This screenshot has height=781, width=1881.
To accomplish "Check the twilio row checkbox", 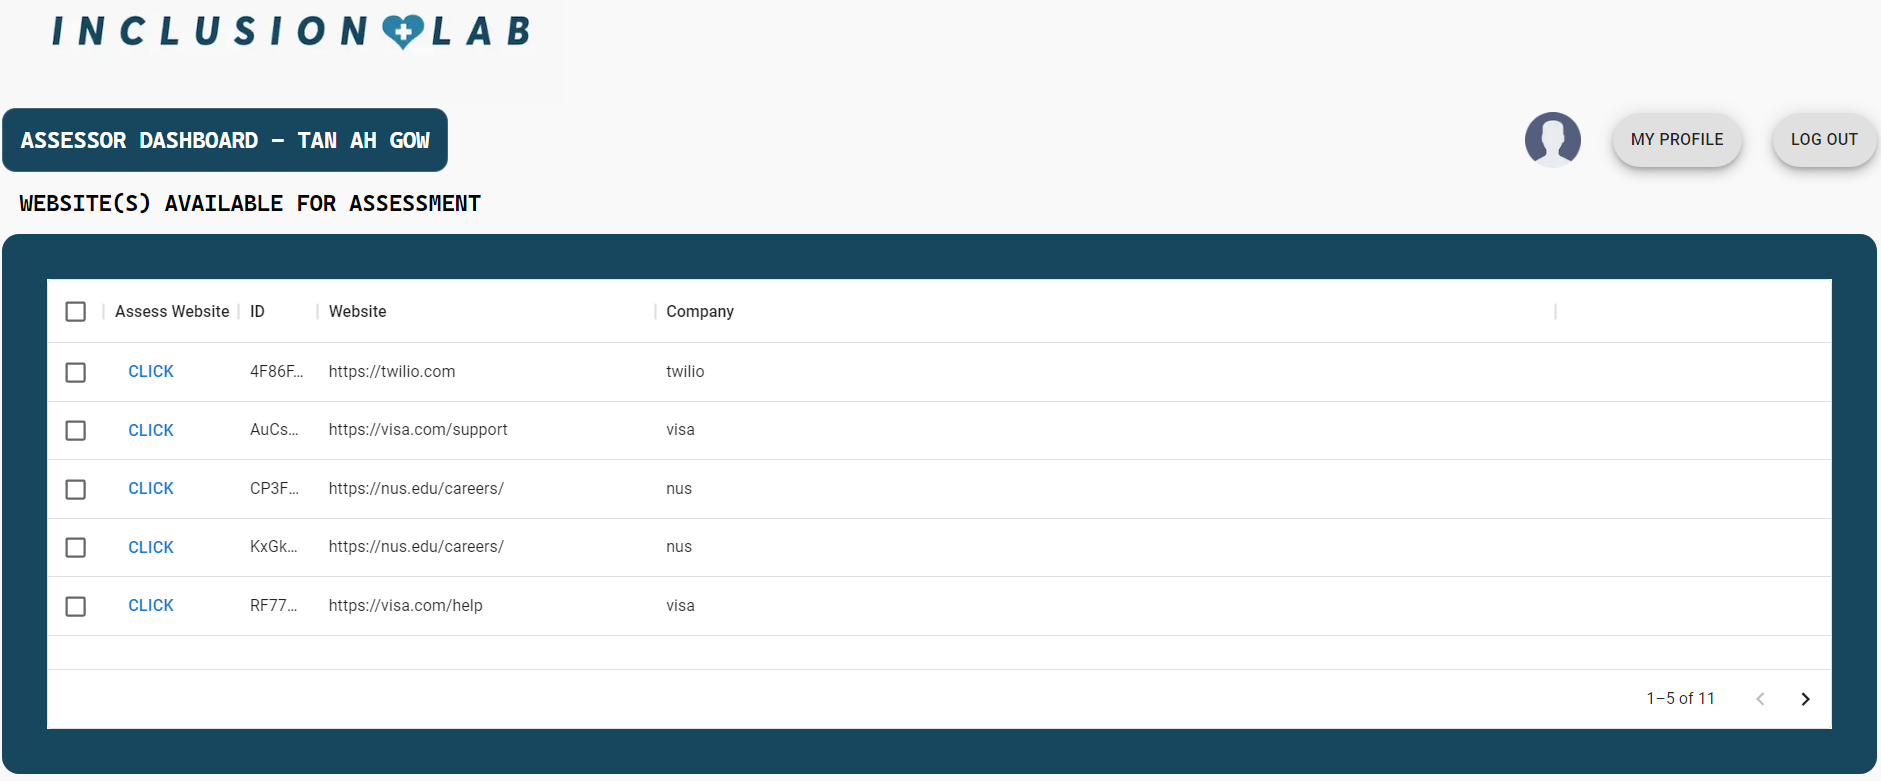I will point(76,372).
